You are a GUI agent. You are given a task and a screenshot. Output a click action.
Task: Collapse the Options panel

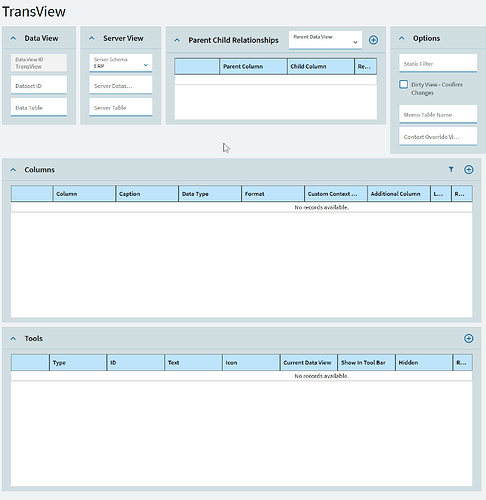(x=402, y=38)
